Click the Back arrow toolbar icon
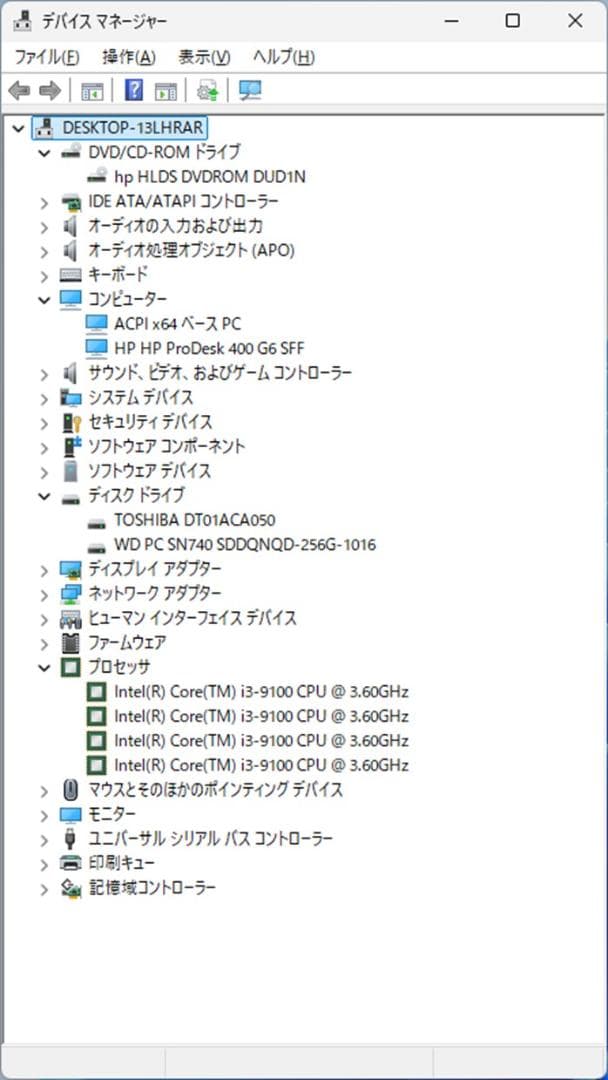 point(19,90)
